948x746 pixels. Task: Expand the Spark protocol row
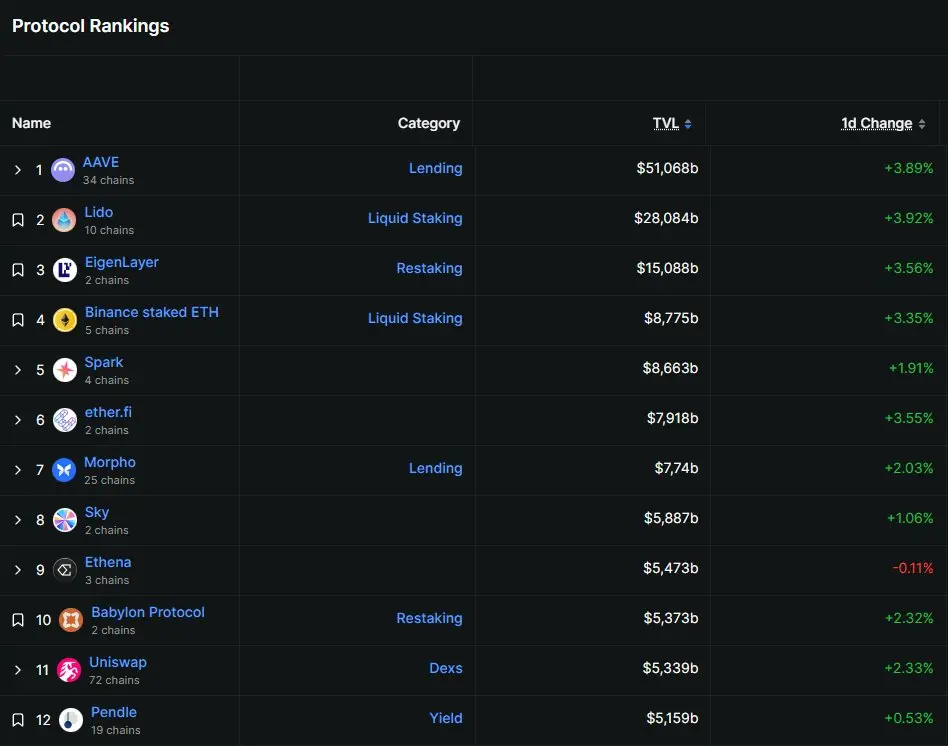point(18,370)
